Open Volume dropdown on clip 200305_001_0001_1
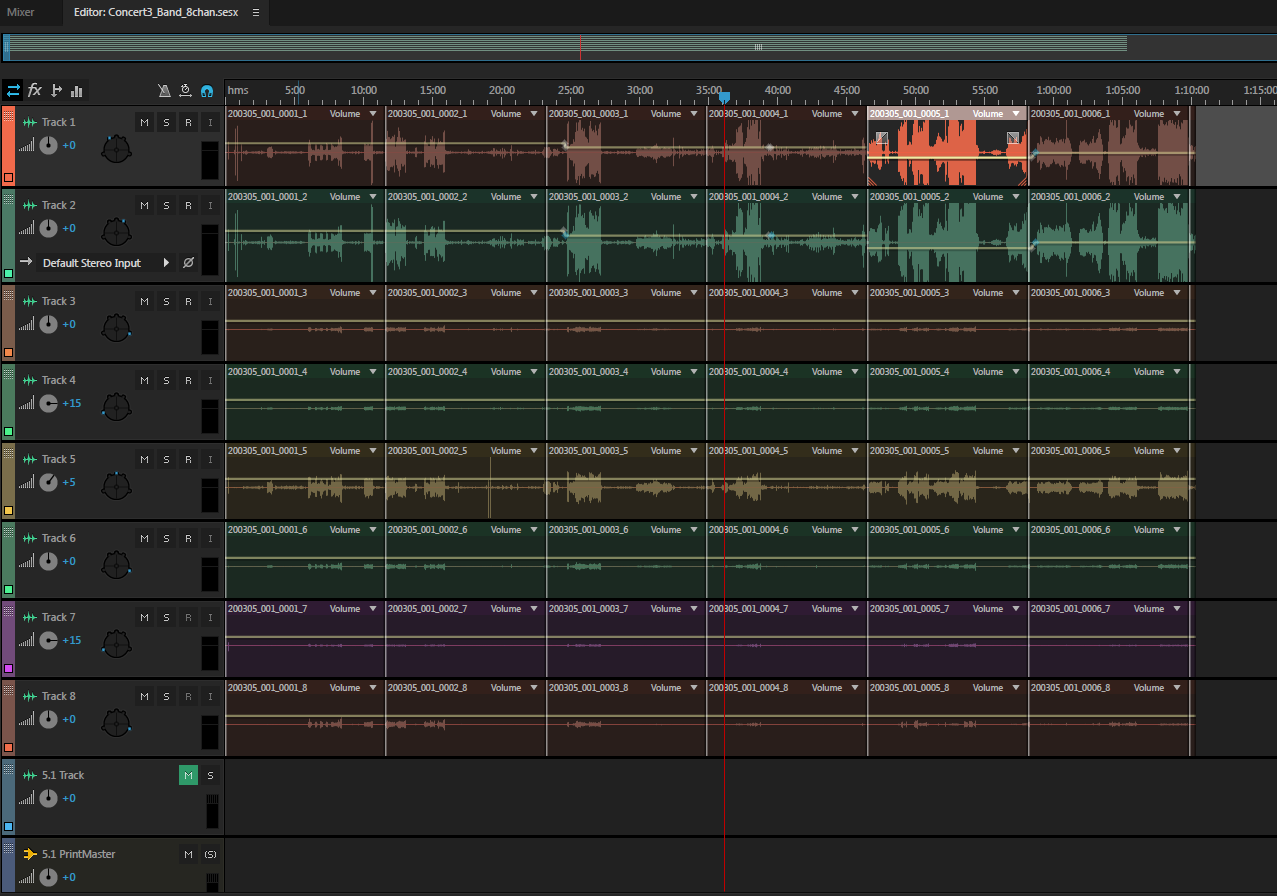This screenshot has height=896, width=1277. pyautogui.click(x=372, y=114)
